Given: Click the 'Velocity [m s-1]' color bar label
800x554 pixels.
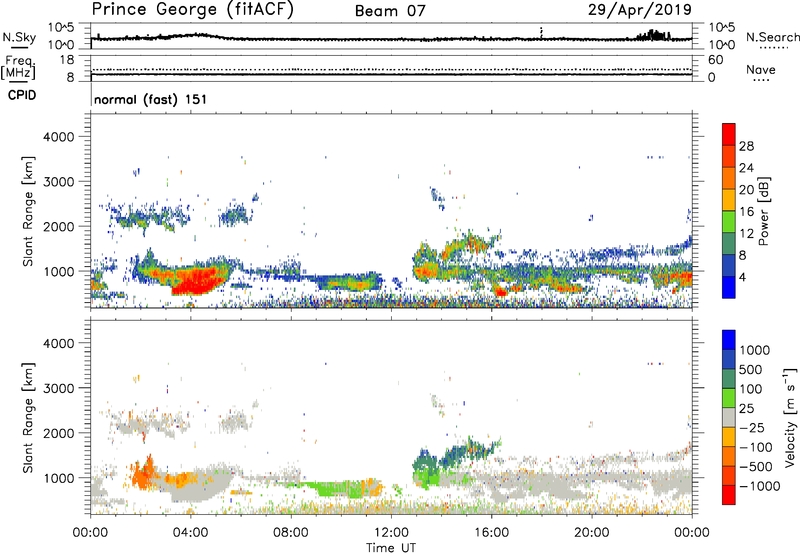Looking at the screenshot, I should point(789,417).
